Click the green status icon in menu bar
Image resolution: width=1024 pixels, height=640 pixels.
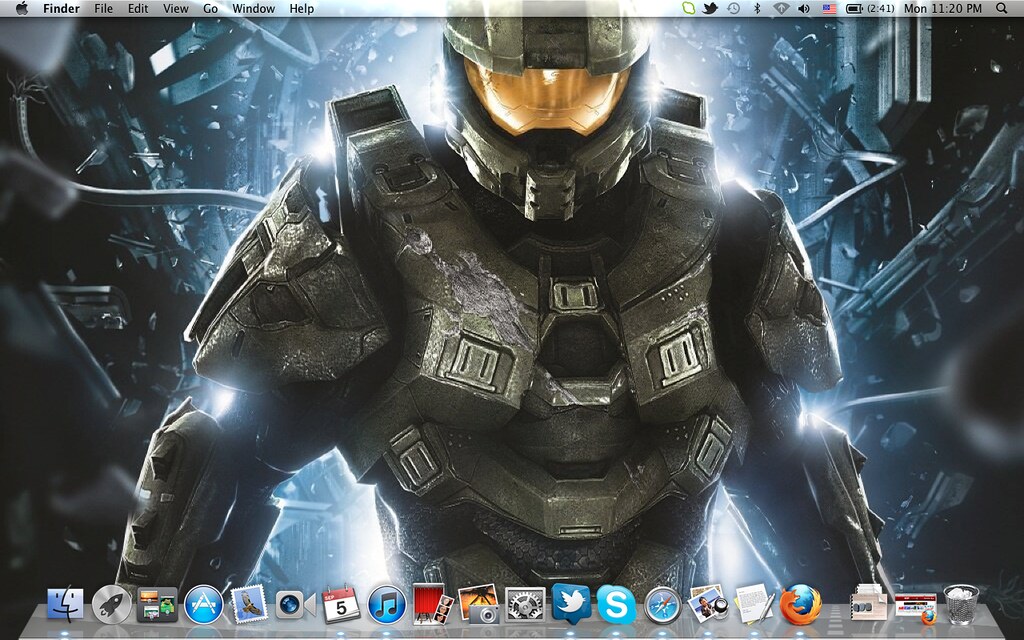688,8
